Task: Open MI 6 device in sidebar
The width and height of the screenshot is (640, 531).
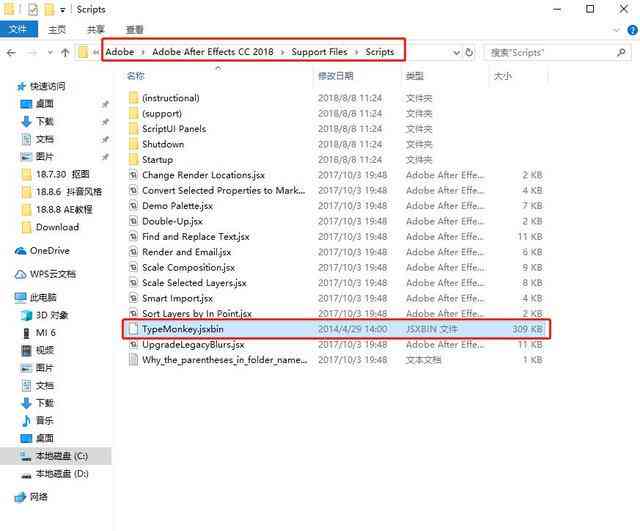Action: [45, 333]
